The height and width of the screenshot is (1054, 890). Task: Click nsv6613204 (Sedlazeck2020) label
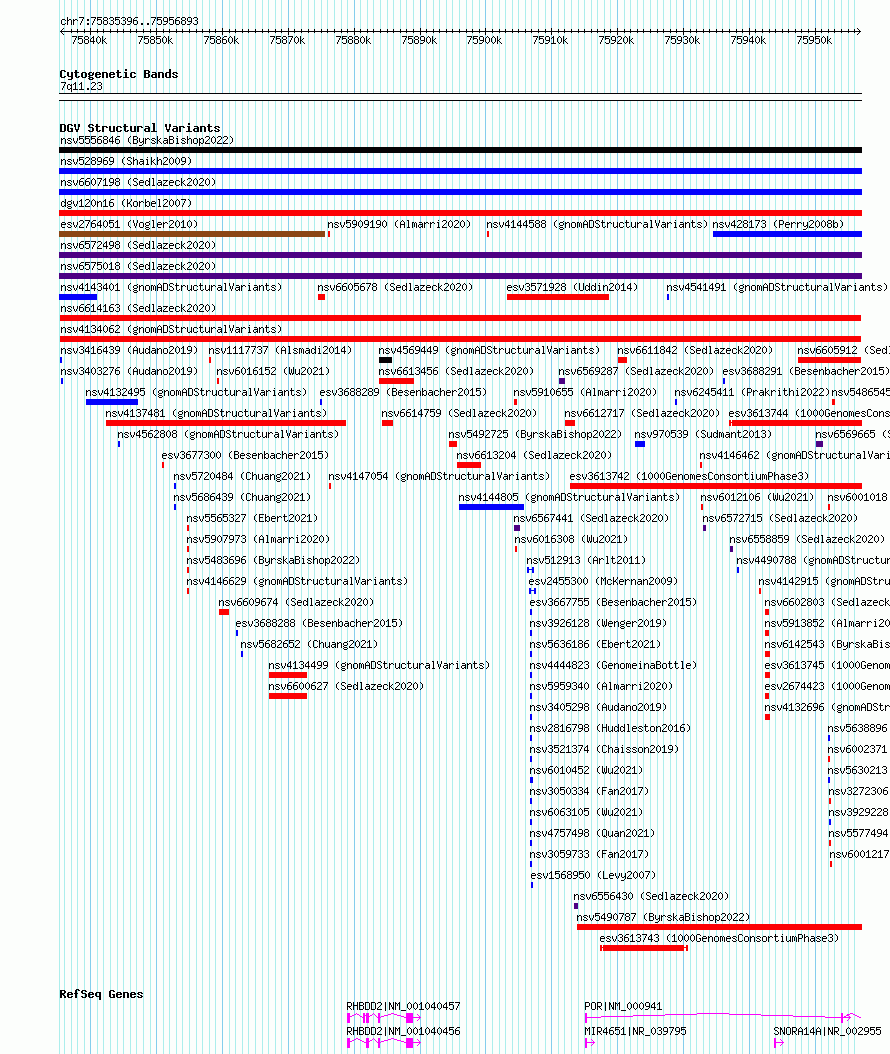(534, 455)
